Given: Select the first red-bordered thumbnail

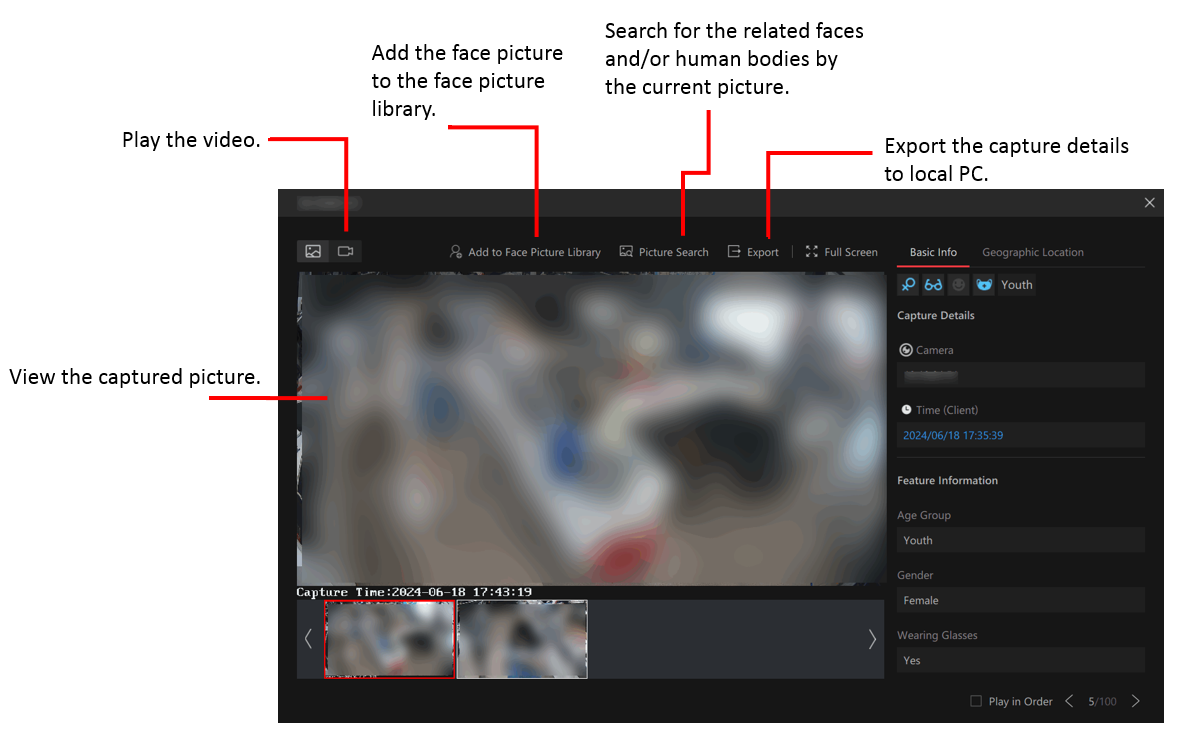Looking at the screenshot, I should (389, 639).
